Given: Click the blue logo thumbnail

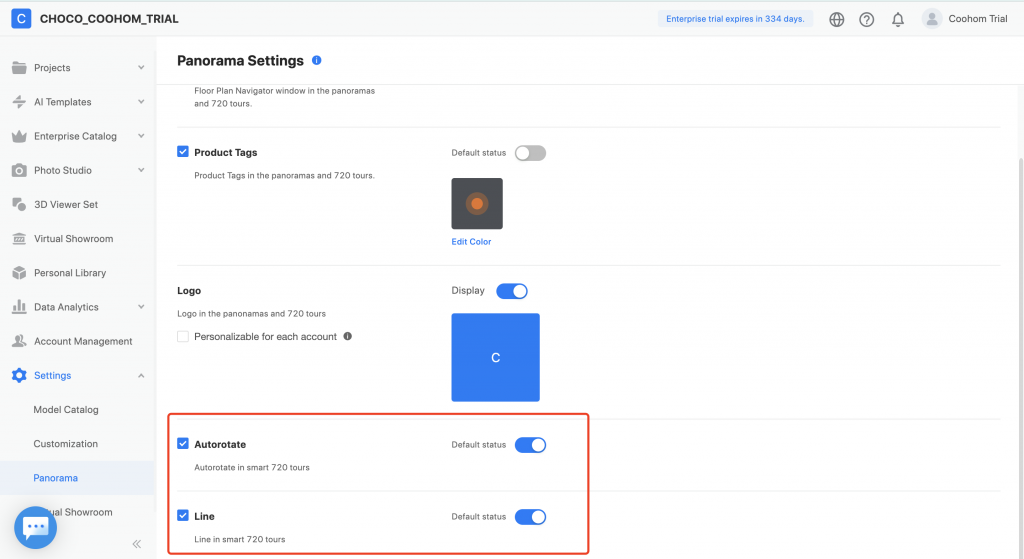Looking at the screenshot, I should [496, 357].
